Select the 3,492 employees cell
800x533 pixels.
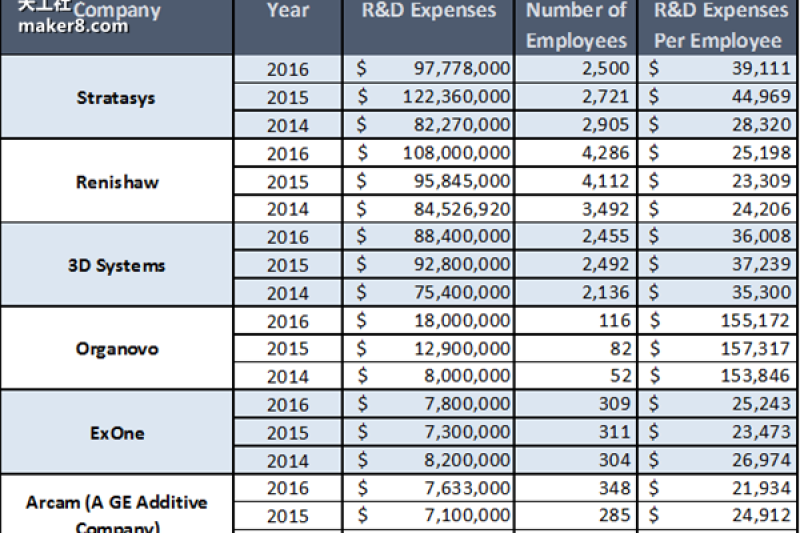pos(576,209)
